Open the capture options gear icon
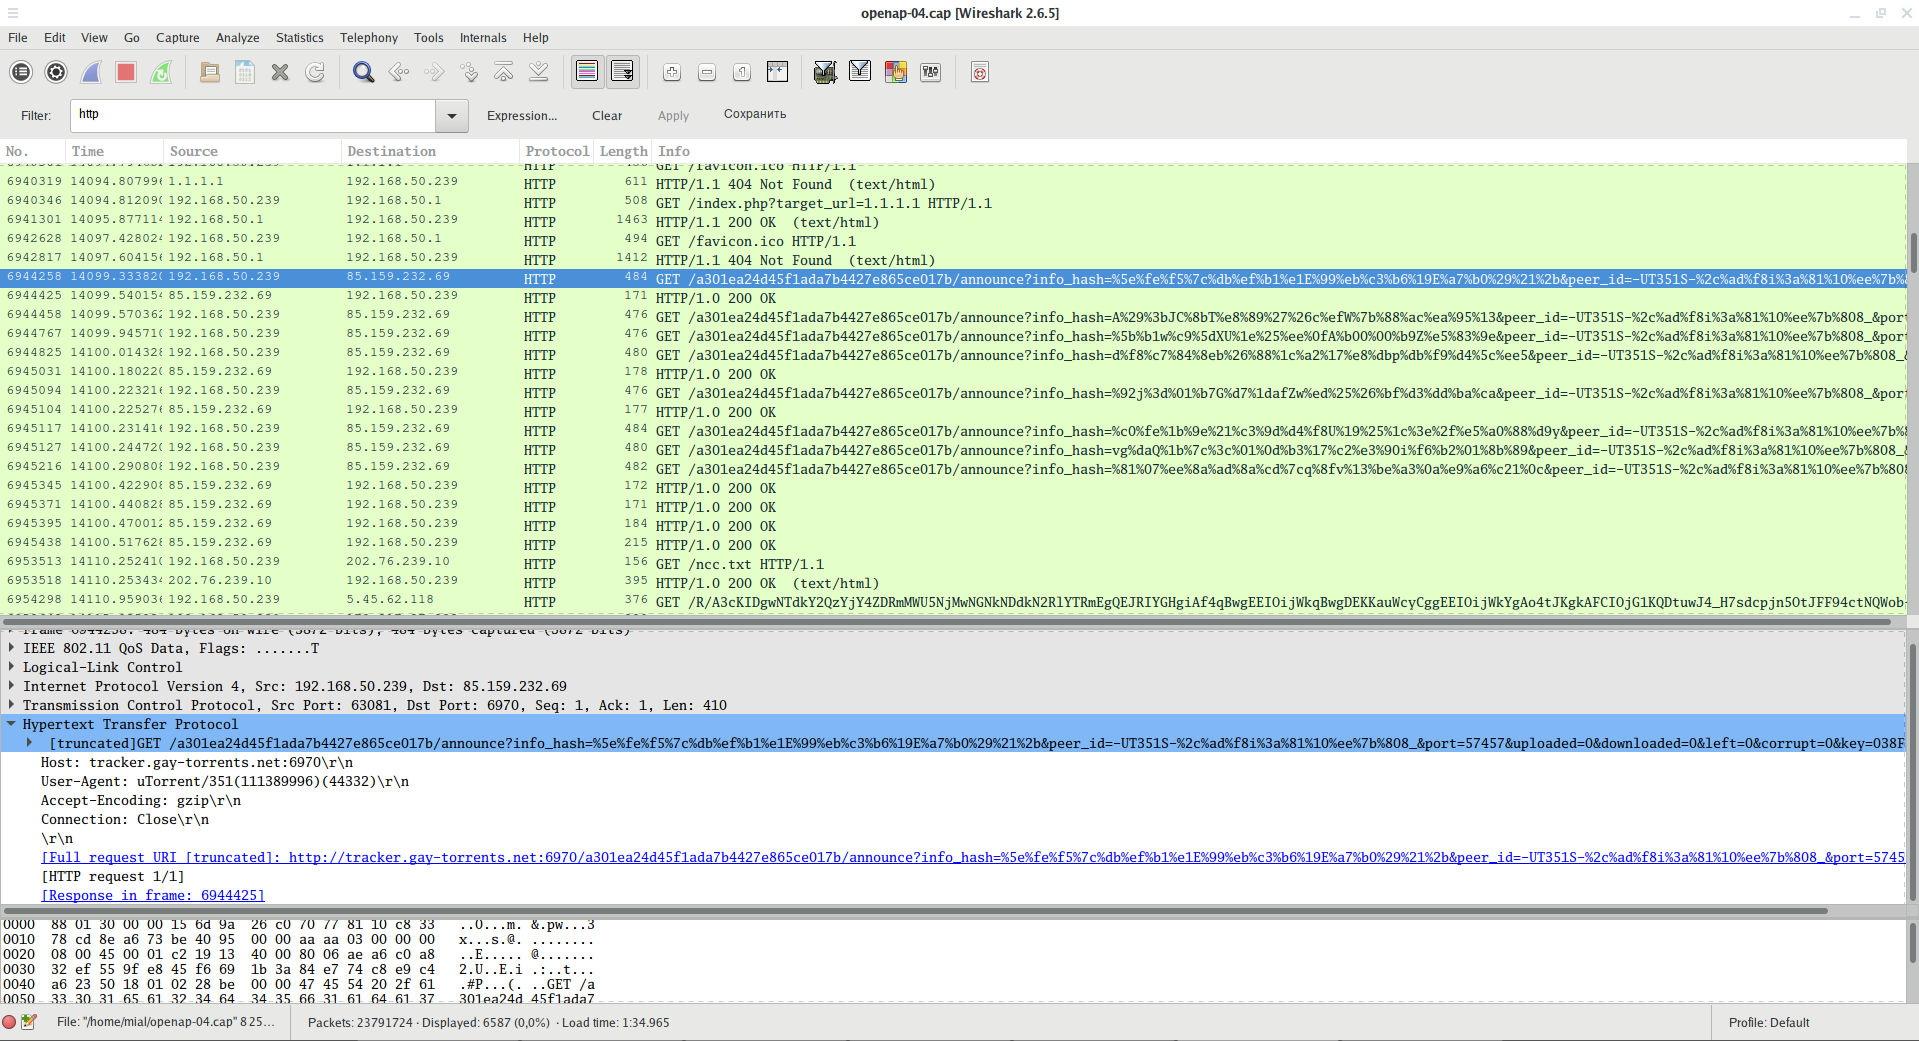 (56, 72)
